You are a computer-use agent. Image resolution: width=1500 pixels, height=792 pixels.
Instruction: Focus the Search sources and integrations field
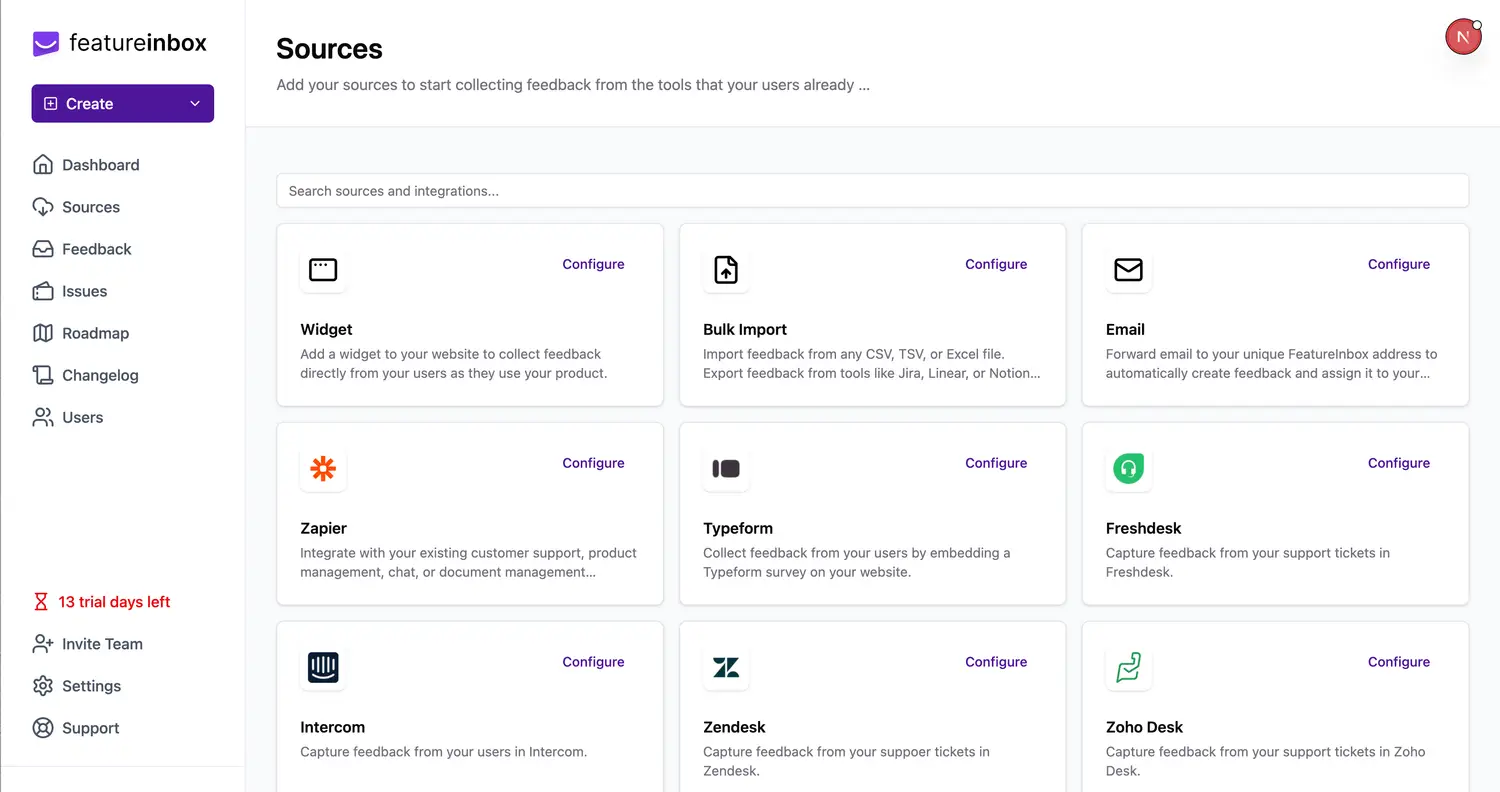pos(872,191)
